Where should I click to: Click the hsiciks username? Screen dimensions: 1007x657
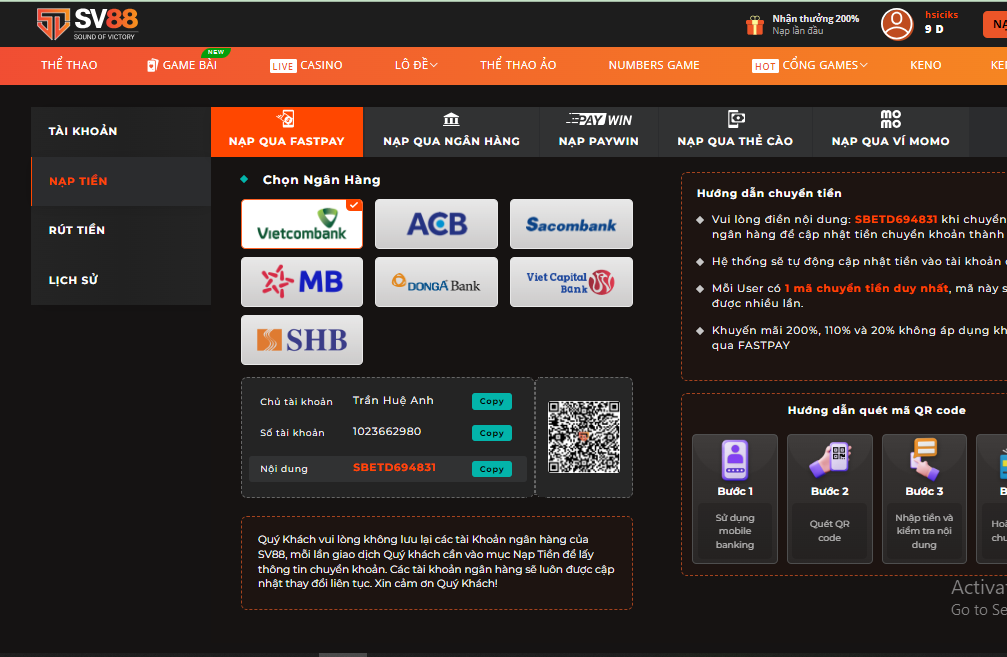pyautogui.click(x=941, y=15)
